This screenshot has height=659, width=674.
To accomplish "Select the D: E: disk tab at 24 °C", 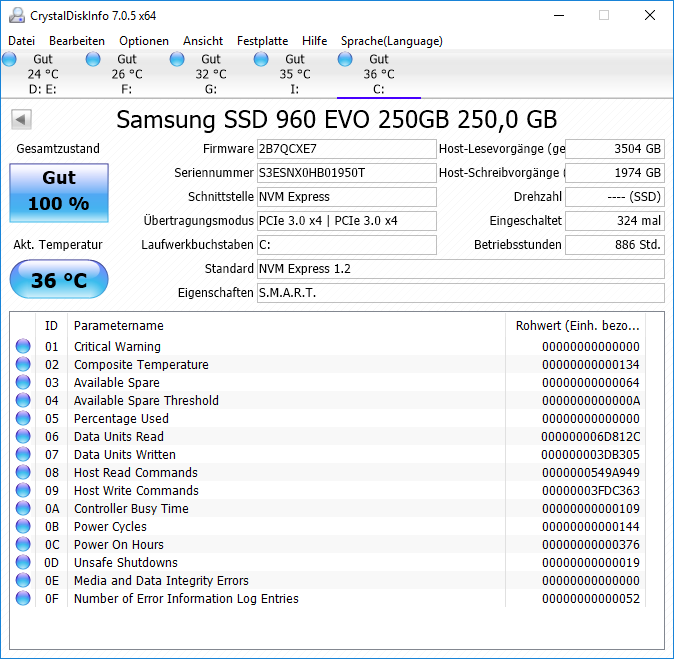I will click(43, 74).
